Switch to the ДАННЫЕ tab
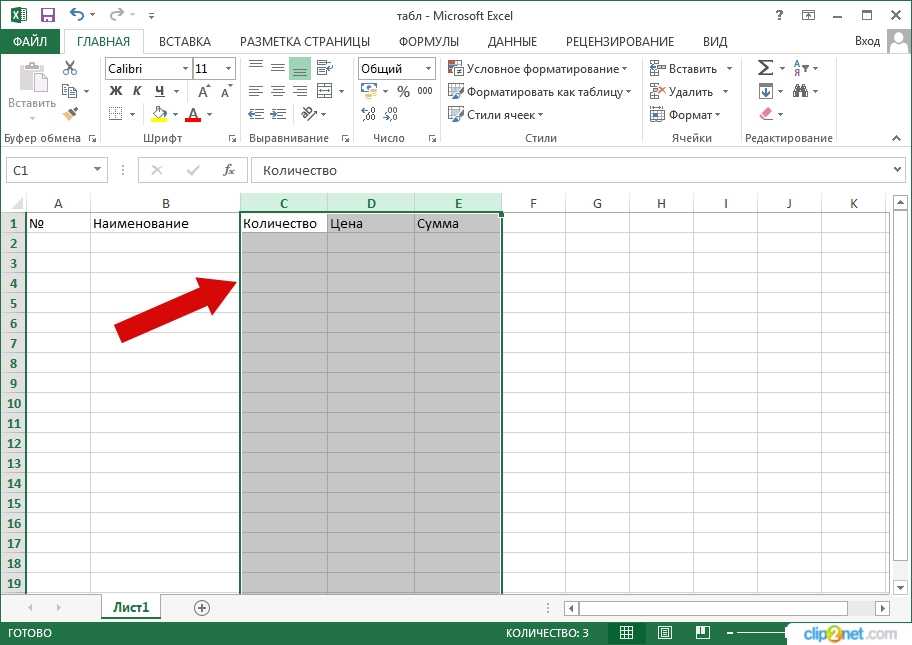 click(x=512, y=41)
